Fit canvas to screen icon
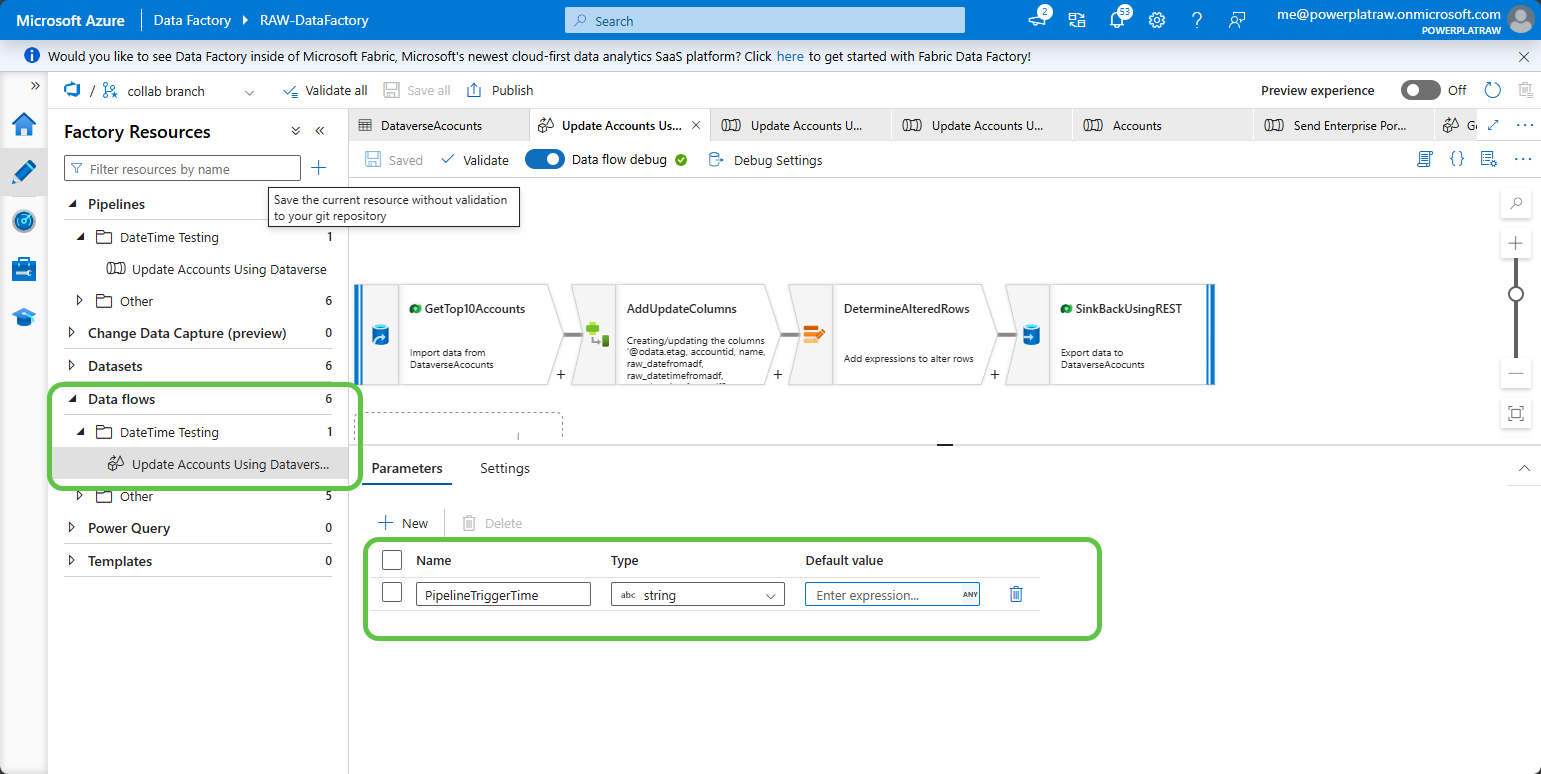 point(1516,413)
